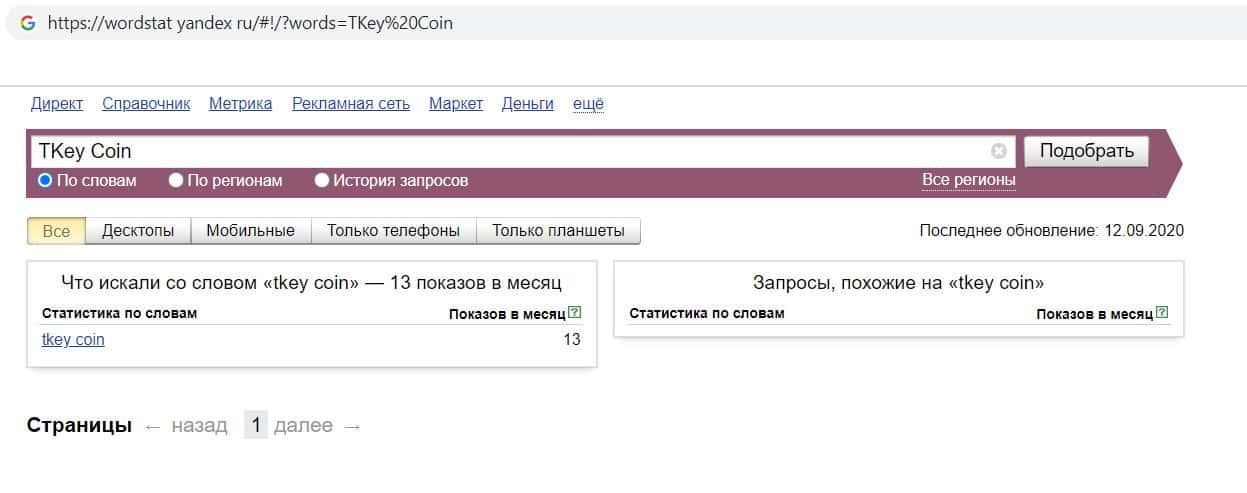The width and height of the screenshot is (1247, 493).
Task: Open the ещё dropdown menu
Action: (x=588, y=104)
